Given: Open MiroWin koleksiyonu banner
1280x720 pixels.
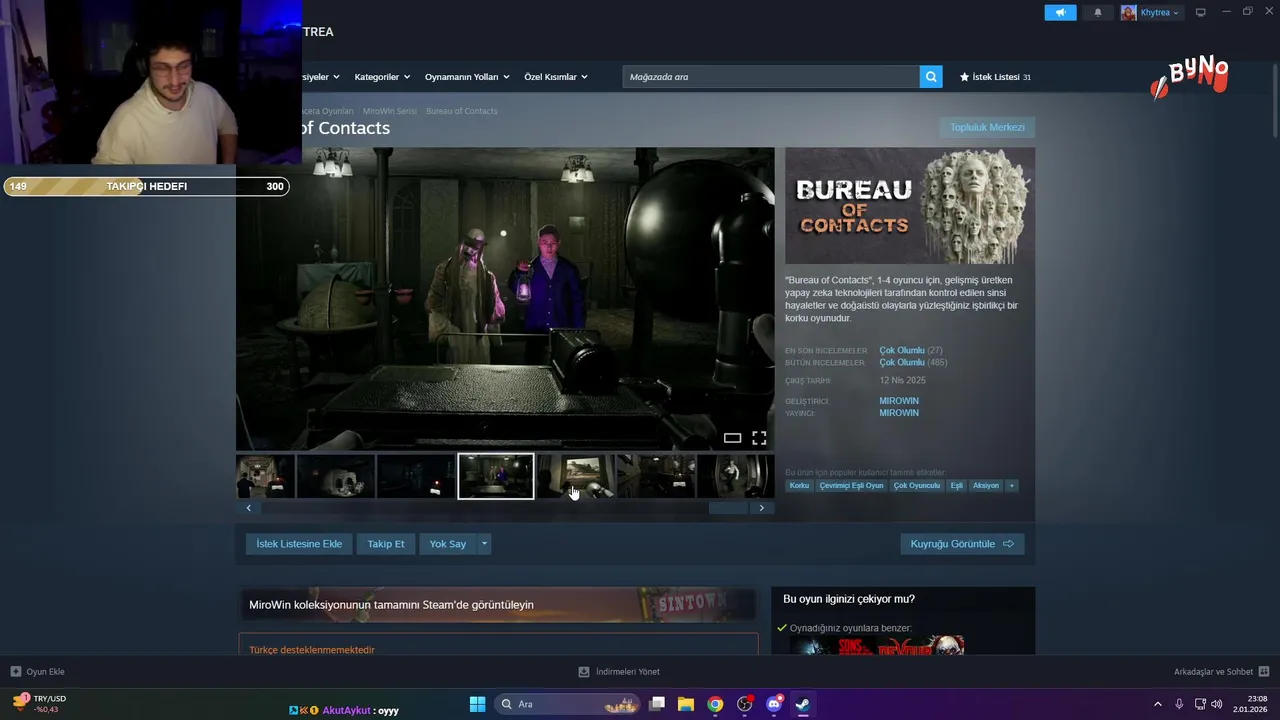Looking at the screenshot, I should click(497, 605).
